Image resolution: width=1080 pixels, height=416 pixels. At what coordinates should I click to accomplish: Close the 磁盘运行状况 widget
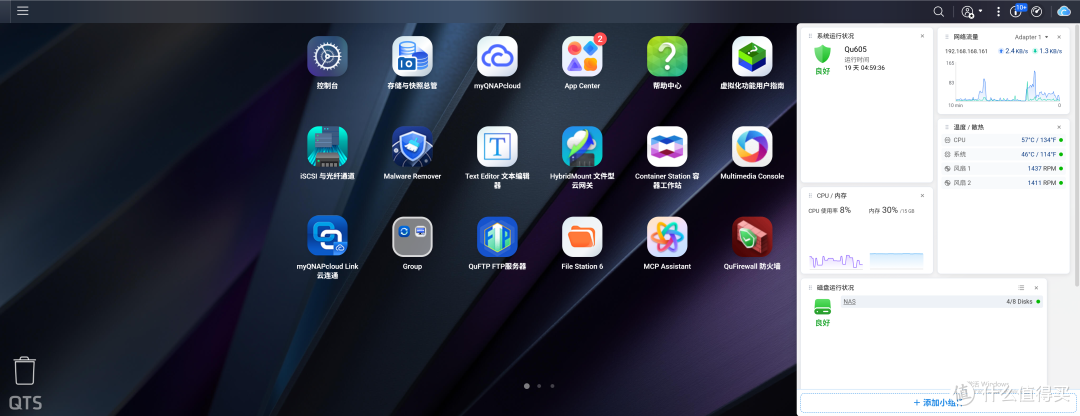1036,287
